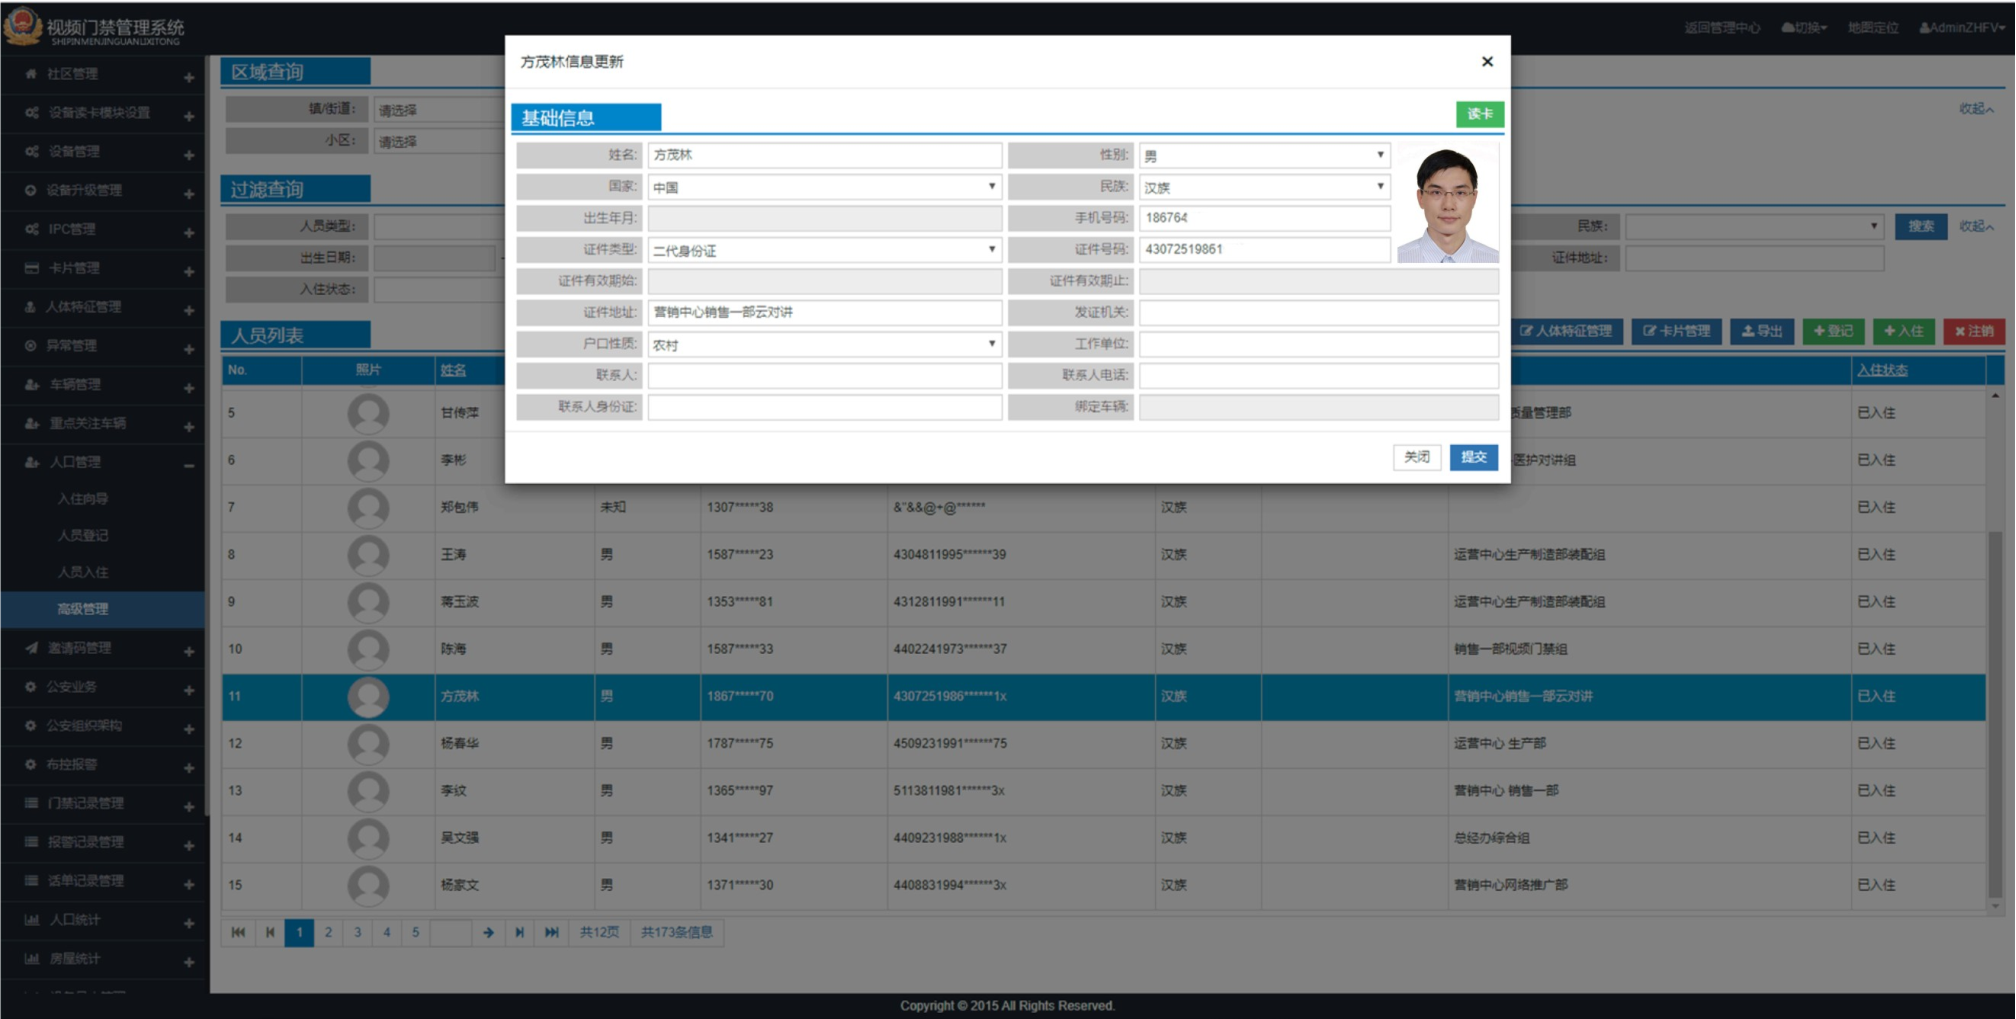Viewport: 2016px width, 1019px height.
Task: Submit the form with 提交 button
Action: [1473, 457]
